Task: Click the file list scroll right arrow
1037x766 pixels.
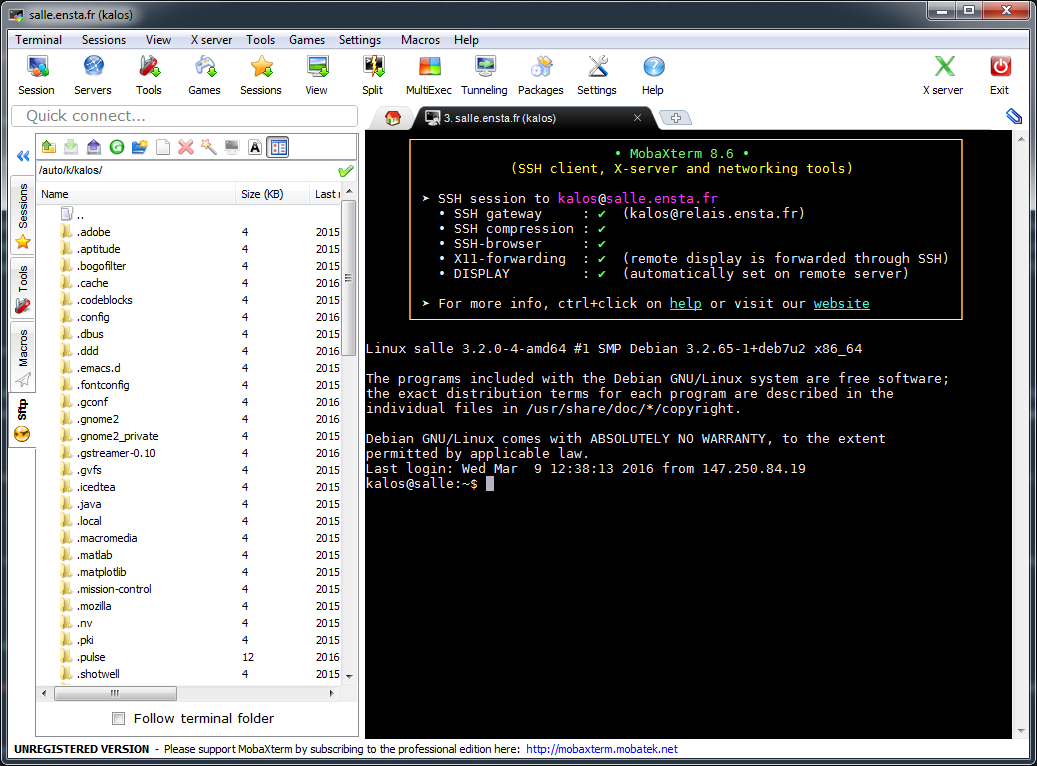Action: (332, 693)
